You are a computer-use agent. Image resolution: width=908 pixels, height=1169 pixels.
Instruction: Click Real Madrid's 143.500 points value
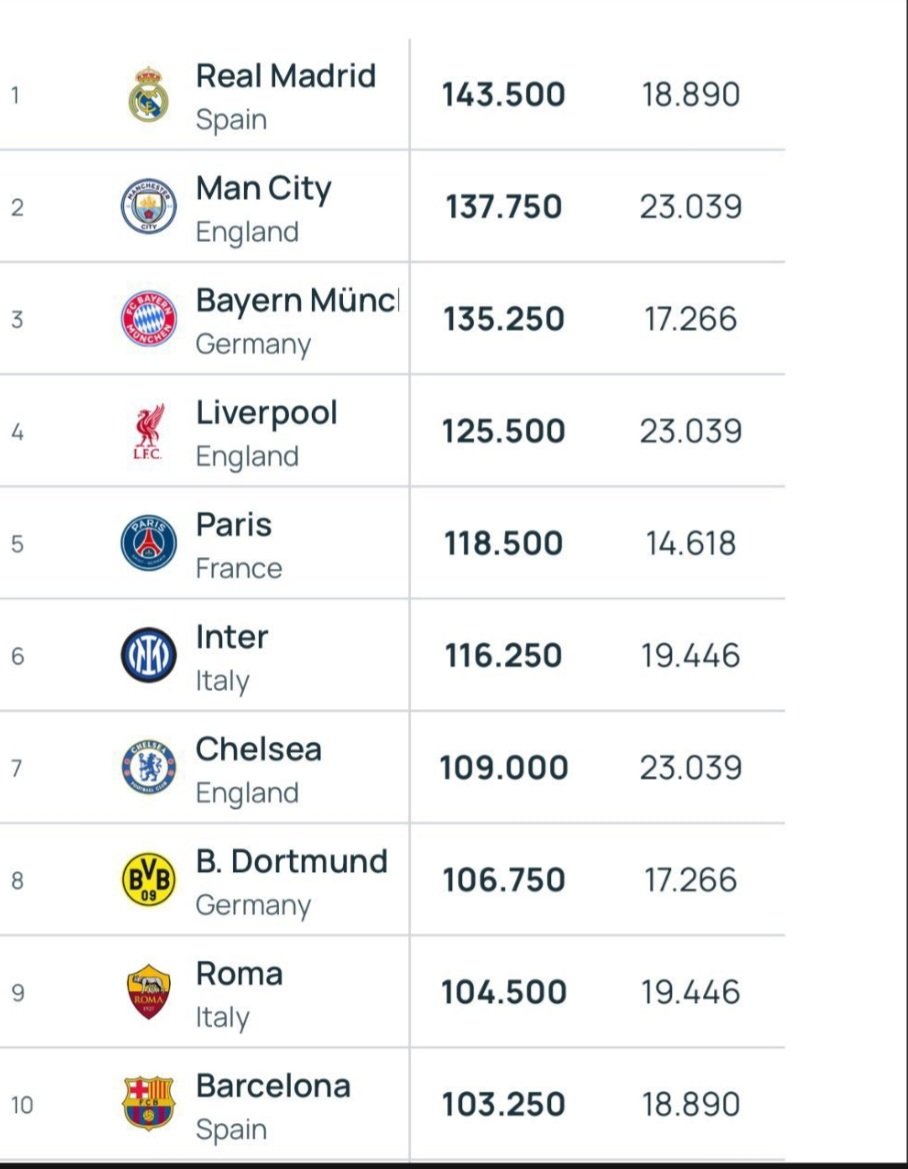pos(503,95)
